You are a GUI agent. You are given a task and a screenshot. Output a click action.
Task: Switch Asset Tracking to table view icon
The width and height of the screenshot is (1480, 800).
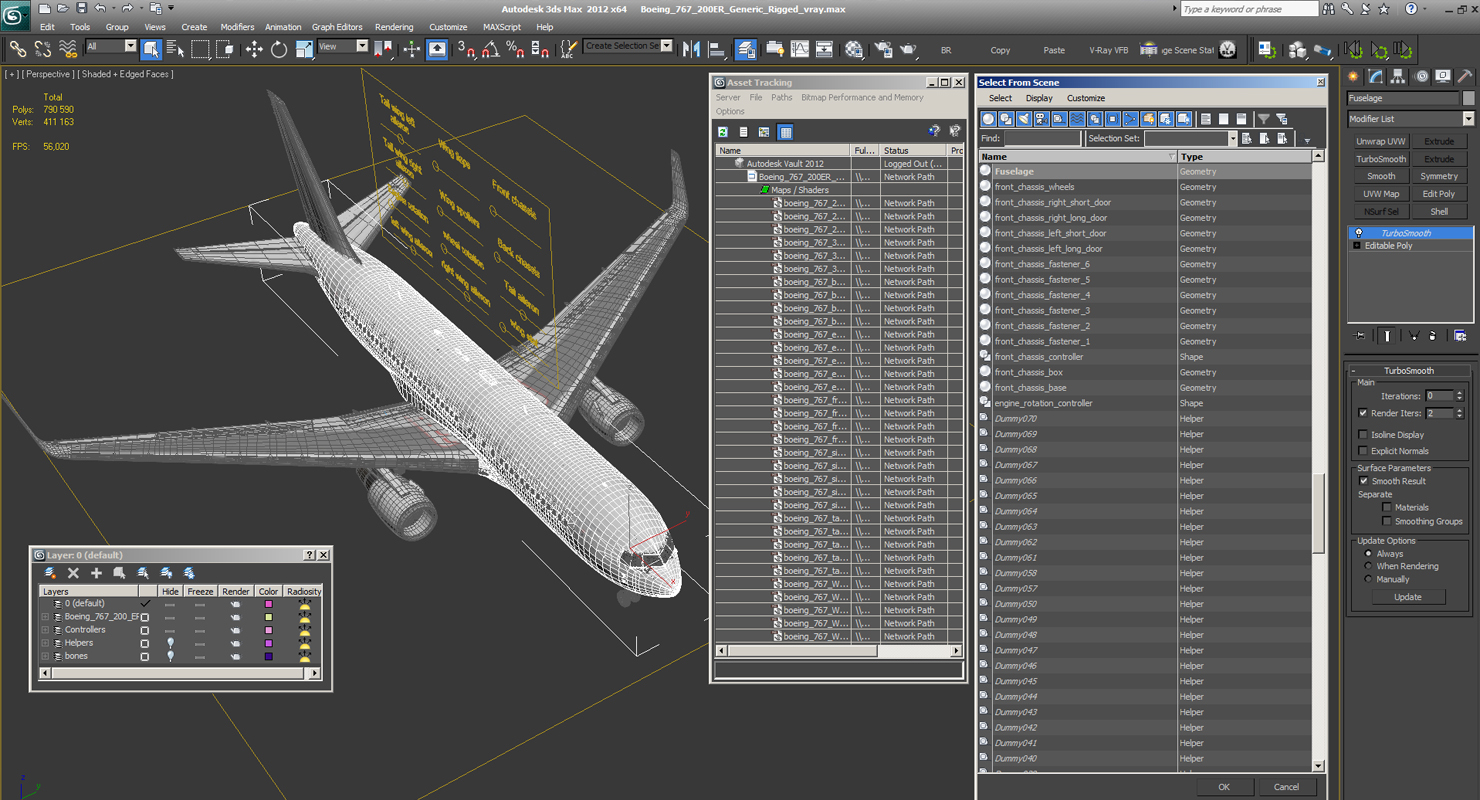(786, 132)
